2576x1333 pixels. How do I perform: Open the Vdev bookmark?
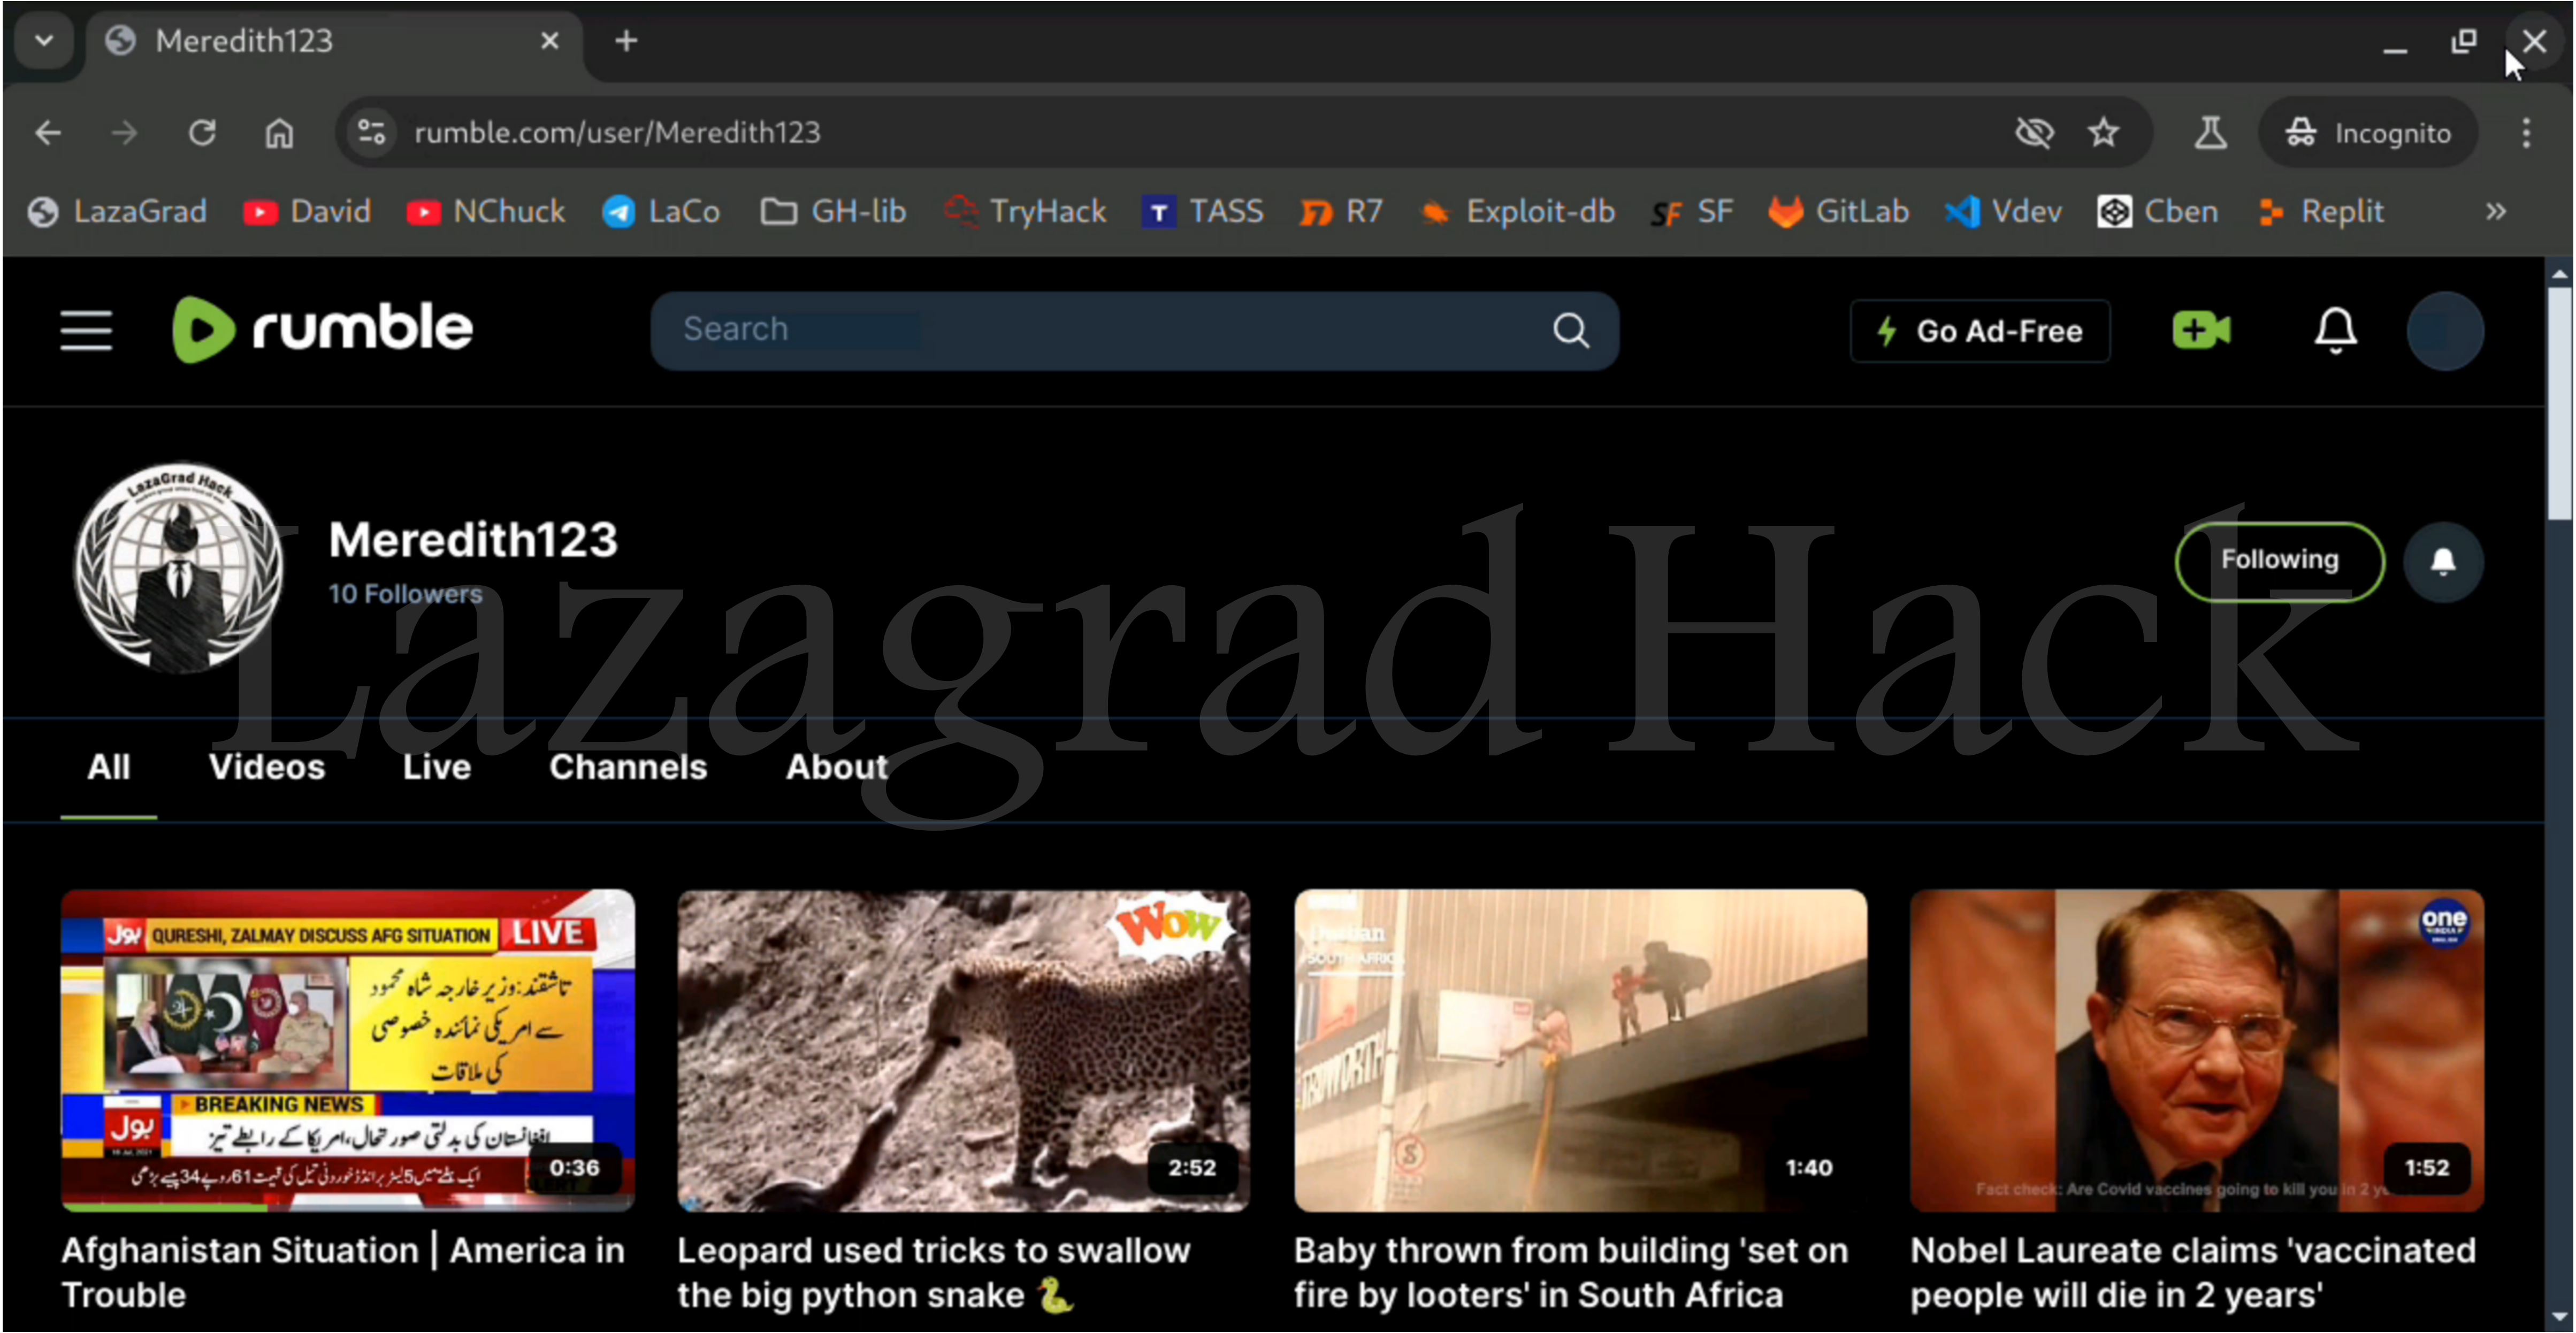coord(2003,211)
